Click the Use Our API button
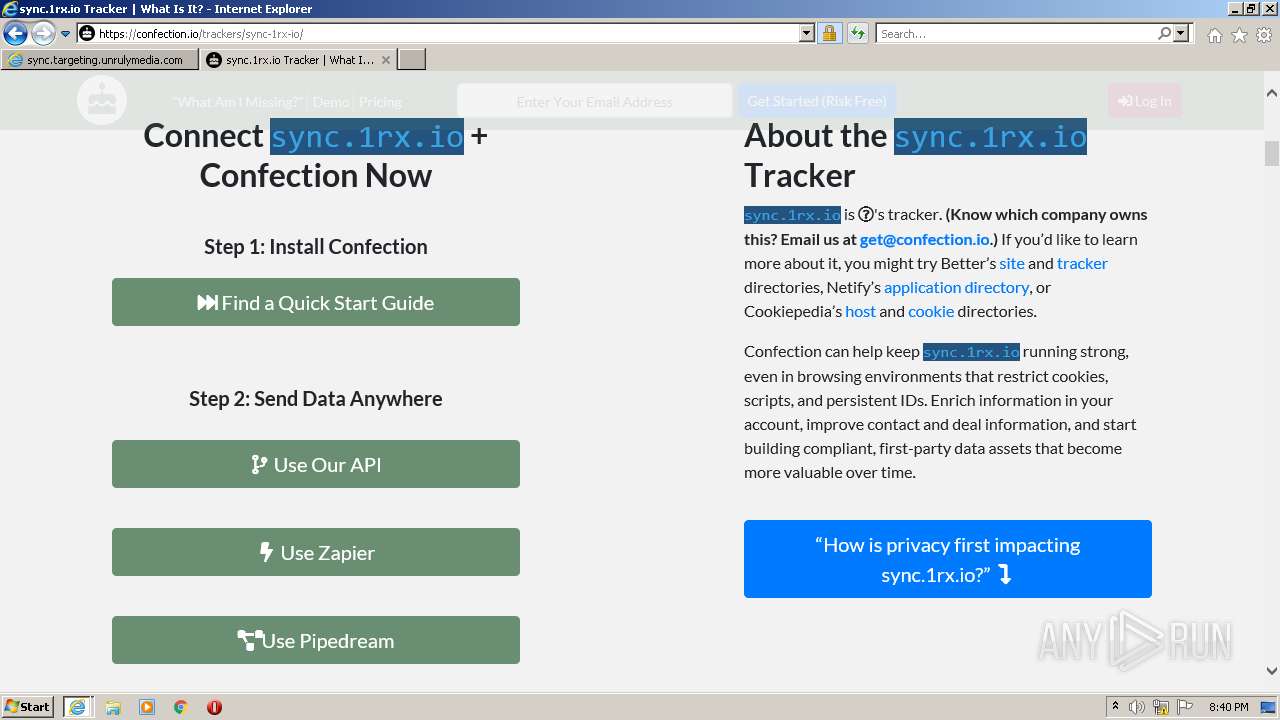 [316, 464]
